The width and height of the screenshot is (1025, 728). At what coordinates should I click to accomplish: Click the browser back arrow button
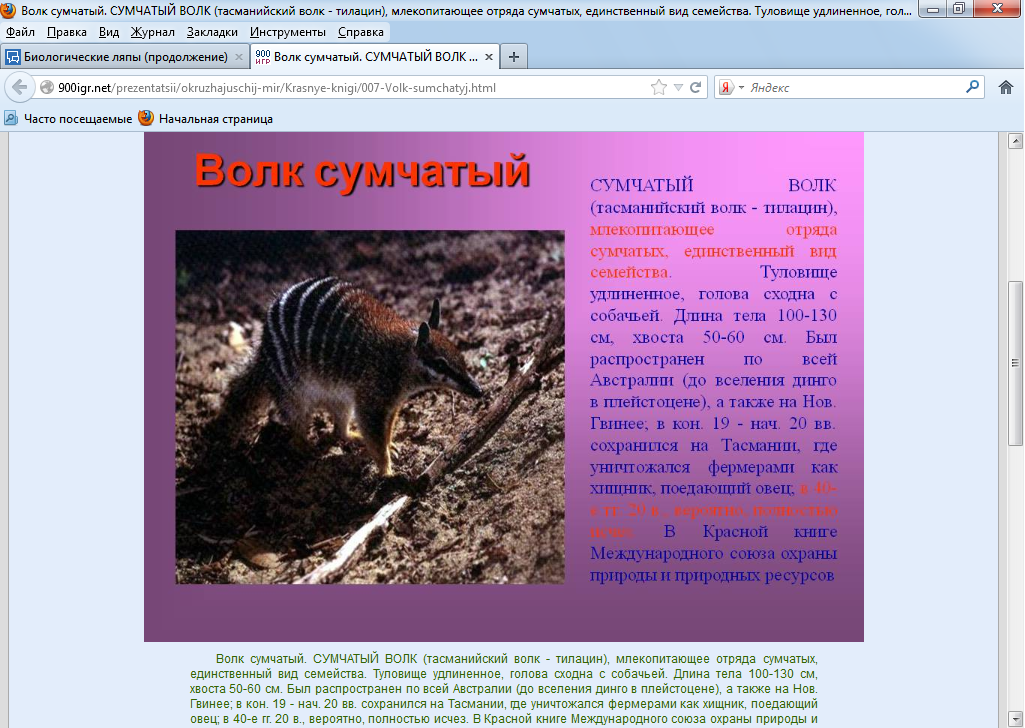pyautogui.click(x=19, y=88)
